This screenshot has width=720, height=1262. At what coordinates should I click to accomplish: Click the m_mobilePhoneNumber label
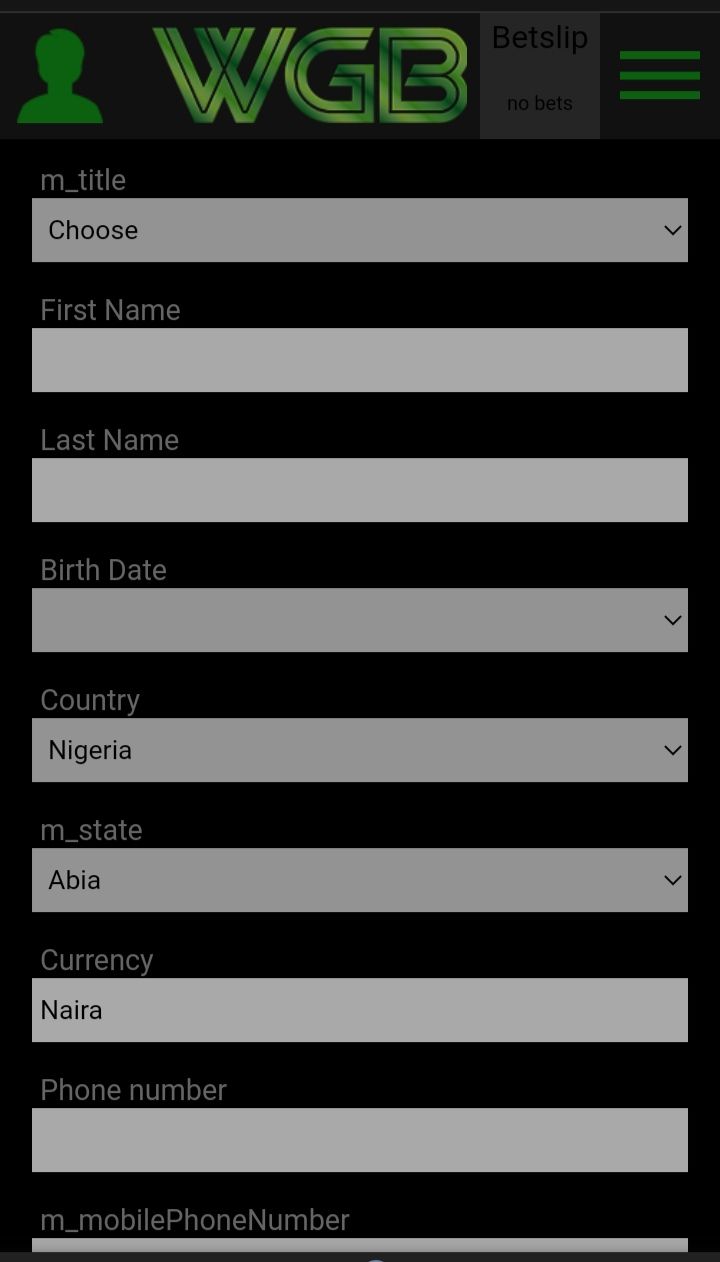coord(195,1220)
